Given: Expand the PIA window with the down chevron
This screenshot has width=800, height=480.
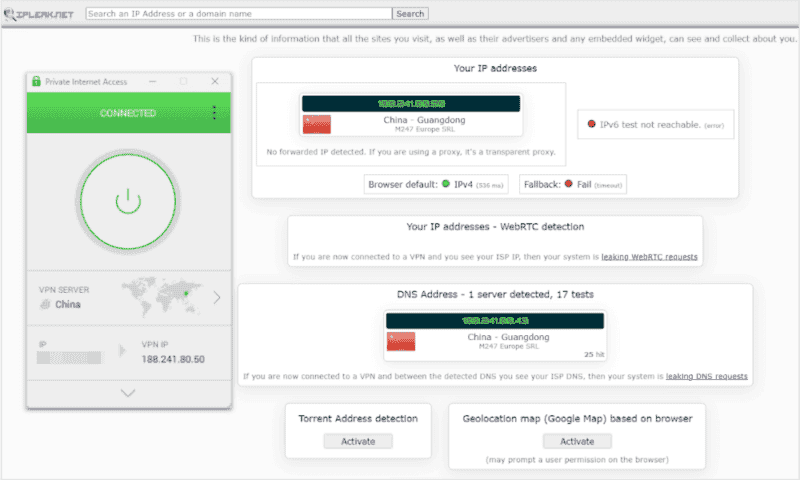Looking at the screenshot, I should (128, 393).
